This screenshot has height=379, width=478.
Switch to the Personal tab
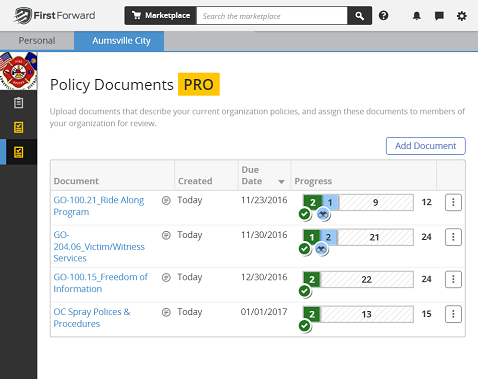(37, 41)
